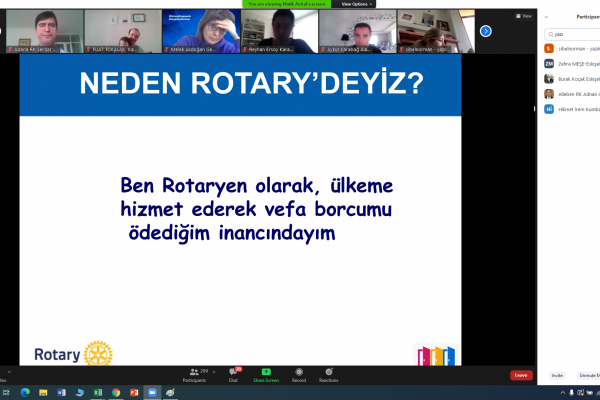The width and height of the screenshot is (600, 400).
Task: Click the Alleben RK Adnan photo avatar
Action: 549,94
